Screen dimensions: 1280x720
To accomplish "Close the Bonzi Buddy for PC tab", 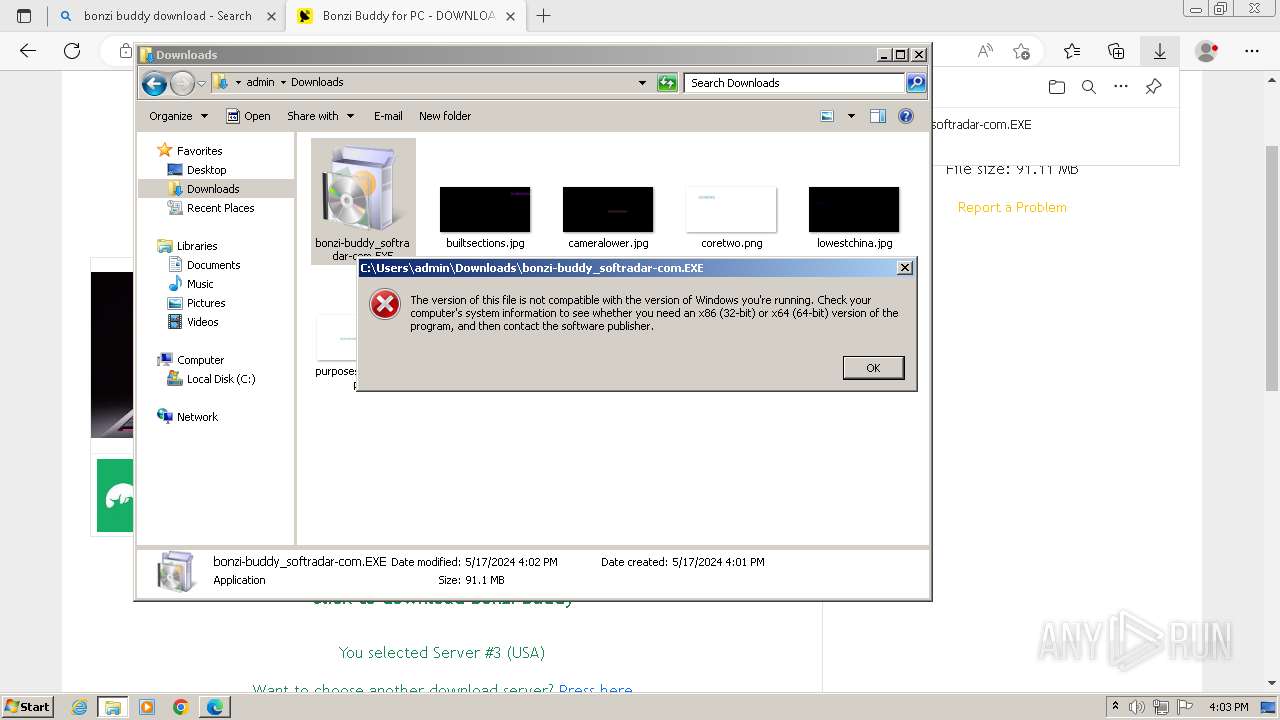I will coord(510,16).
